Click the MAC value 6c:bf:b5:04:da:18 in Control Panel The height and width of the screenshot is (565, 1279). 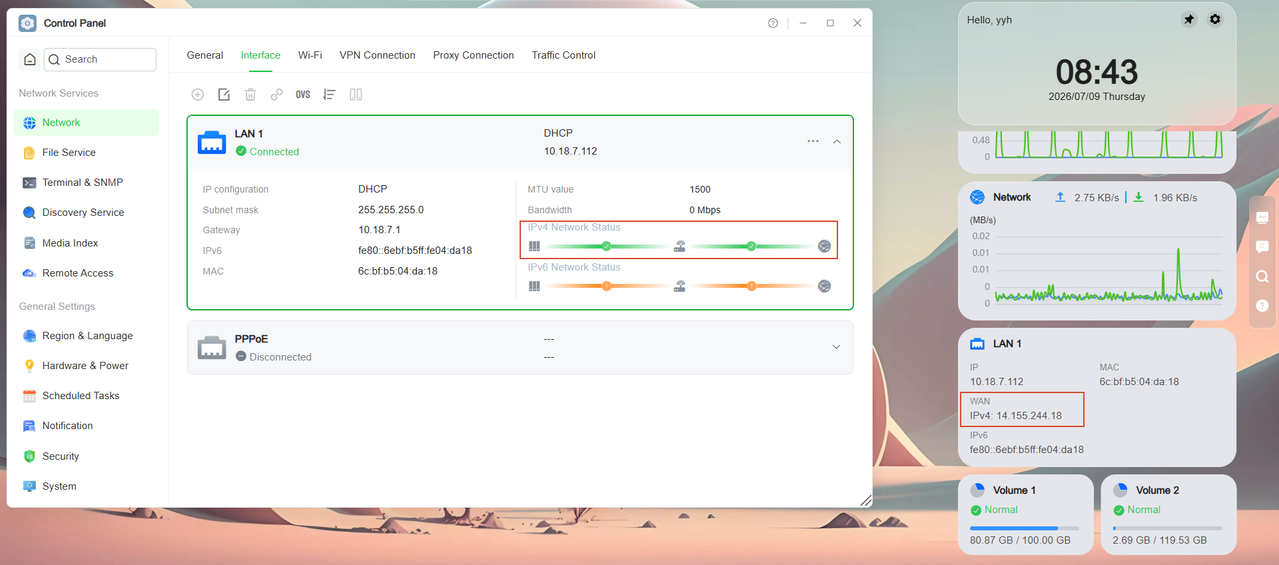point(398,271)
